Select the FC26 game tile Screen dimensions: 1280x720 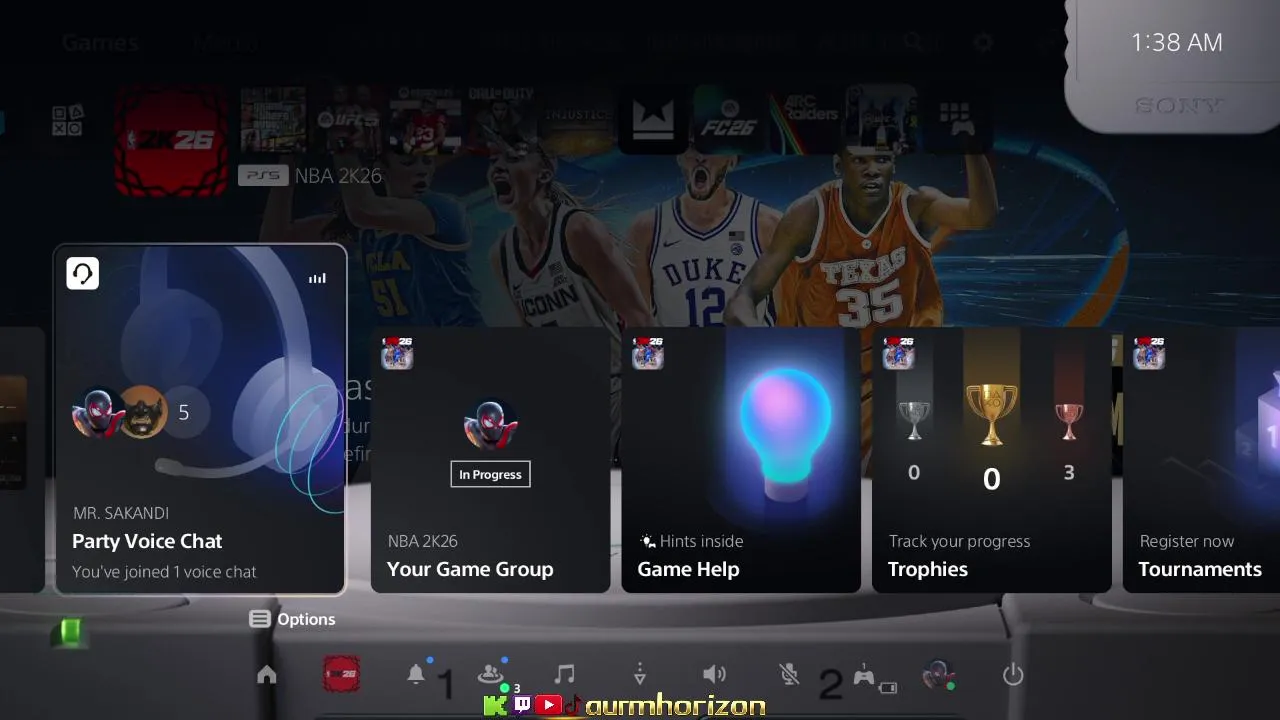tap(731, 120)
